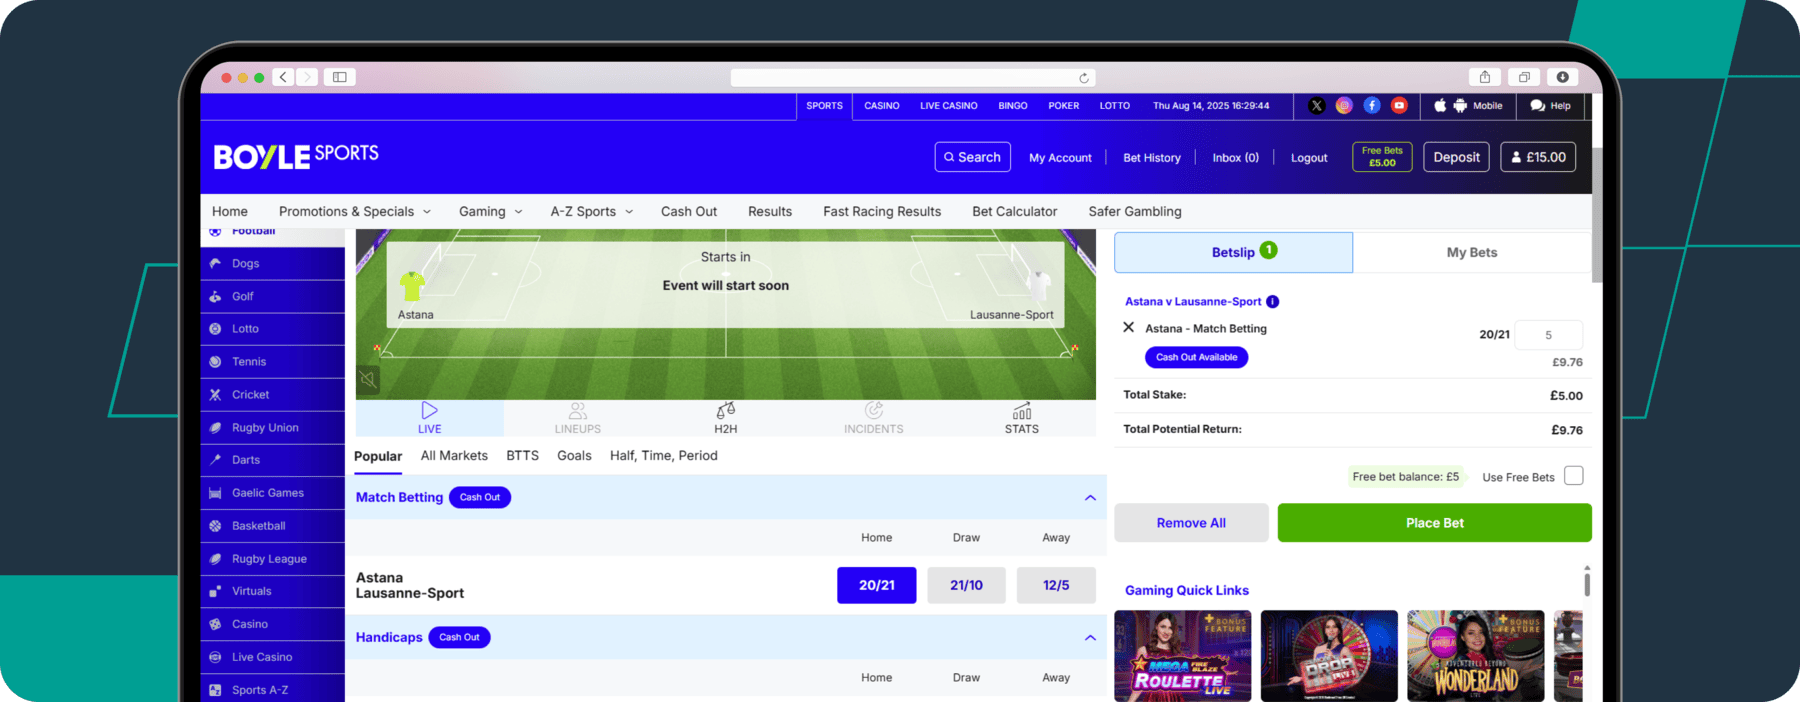The height and width of the screenshot is (702, 1800).
Task: Click the browser tabs overview icon
Action: pyautogui.click(x=1524, y=77)
